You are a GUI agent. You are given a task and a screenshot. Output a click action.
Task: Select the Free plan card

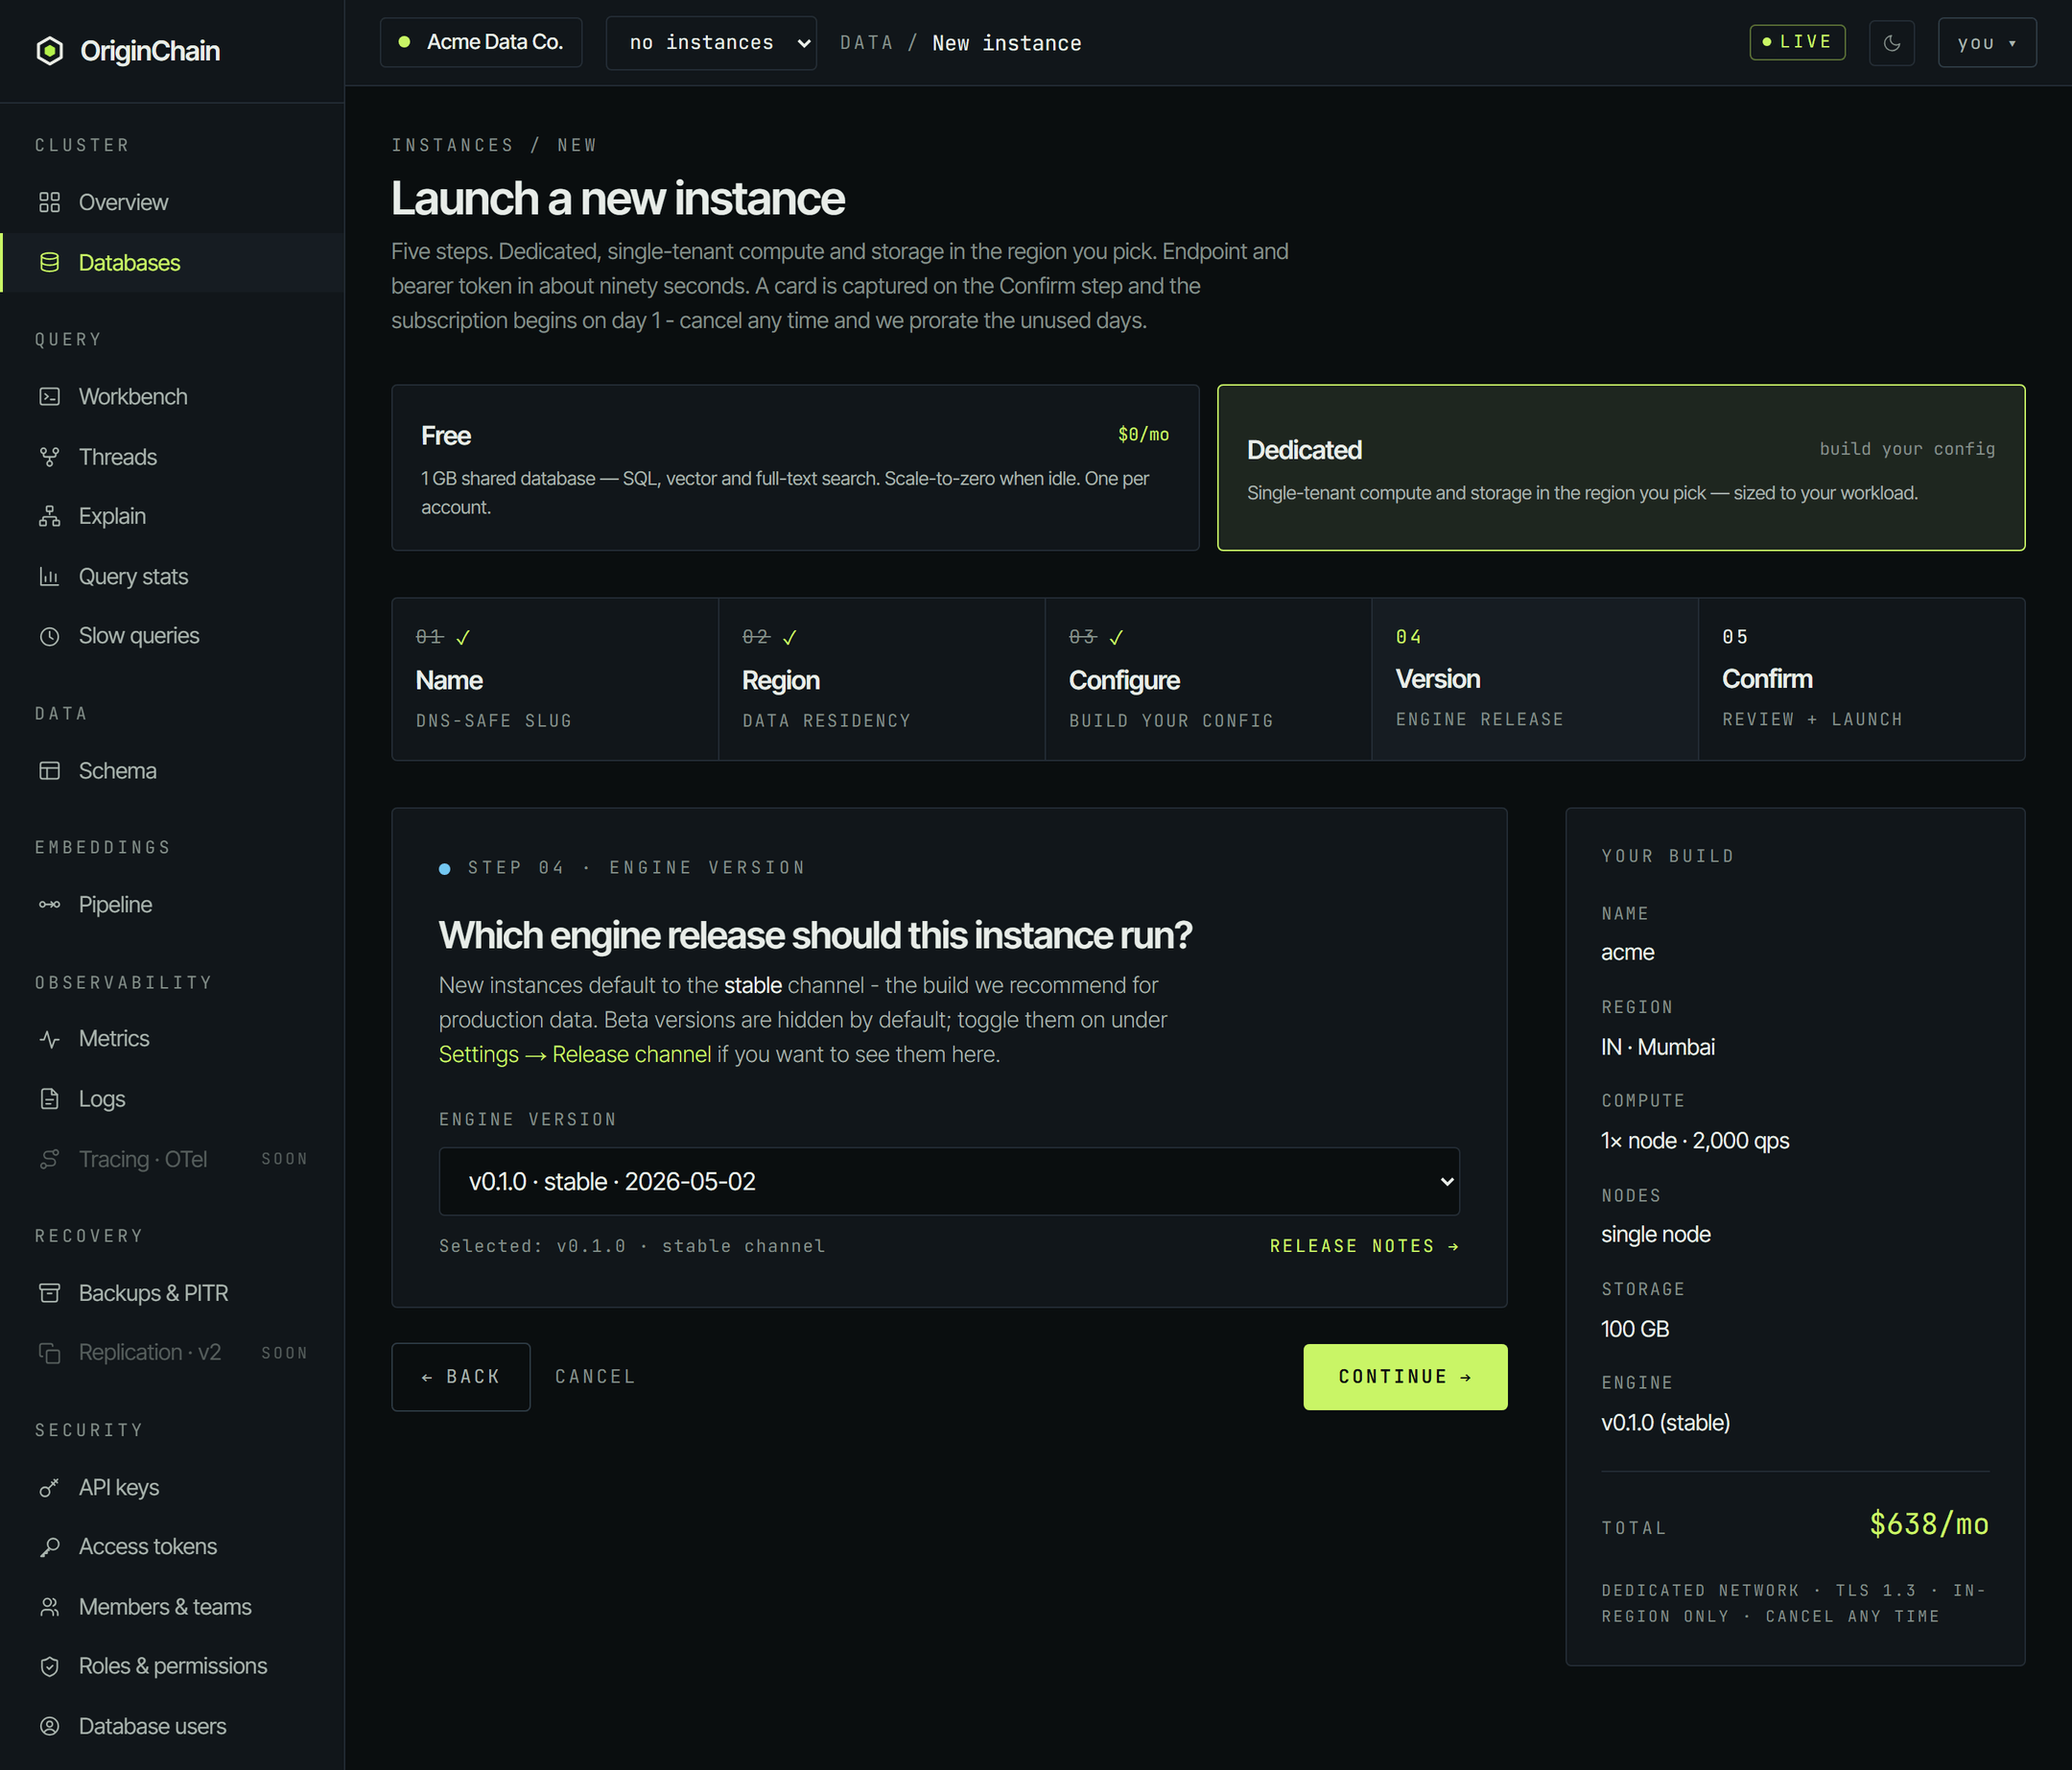795,468
